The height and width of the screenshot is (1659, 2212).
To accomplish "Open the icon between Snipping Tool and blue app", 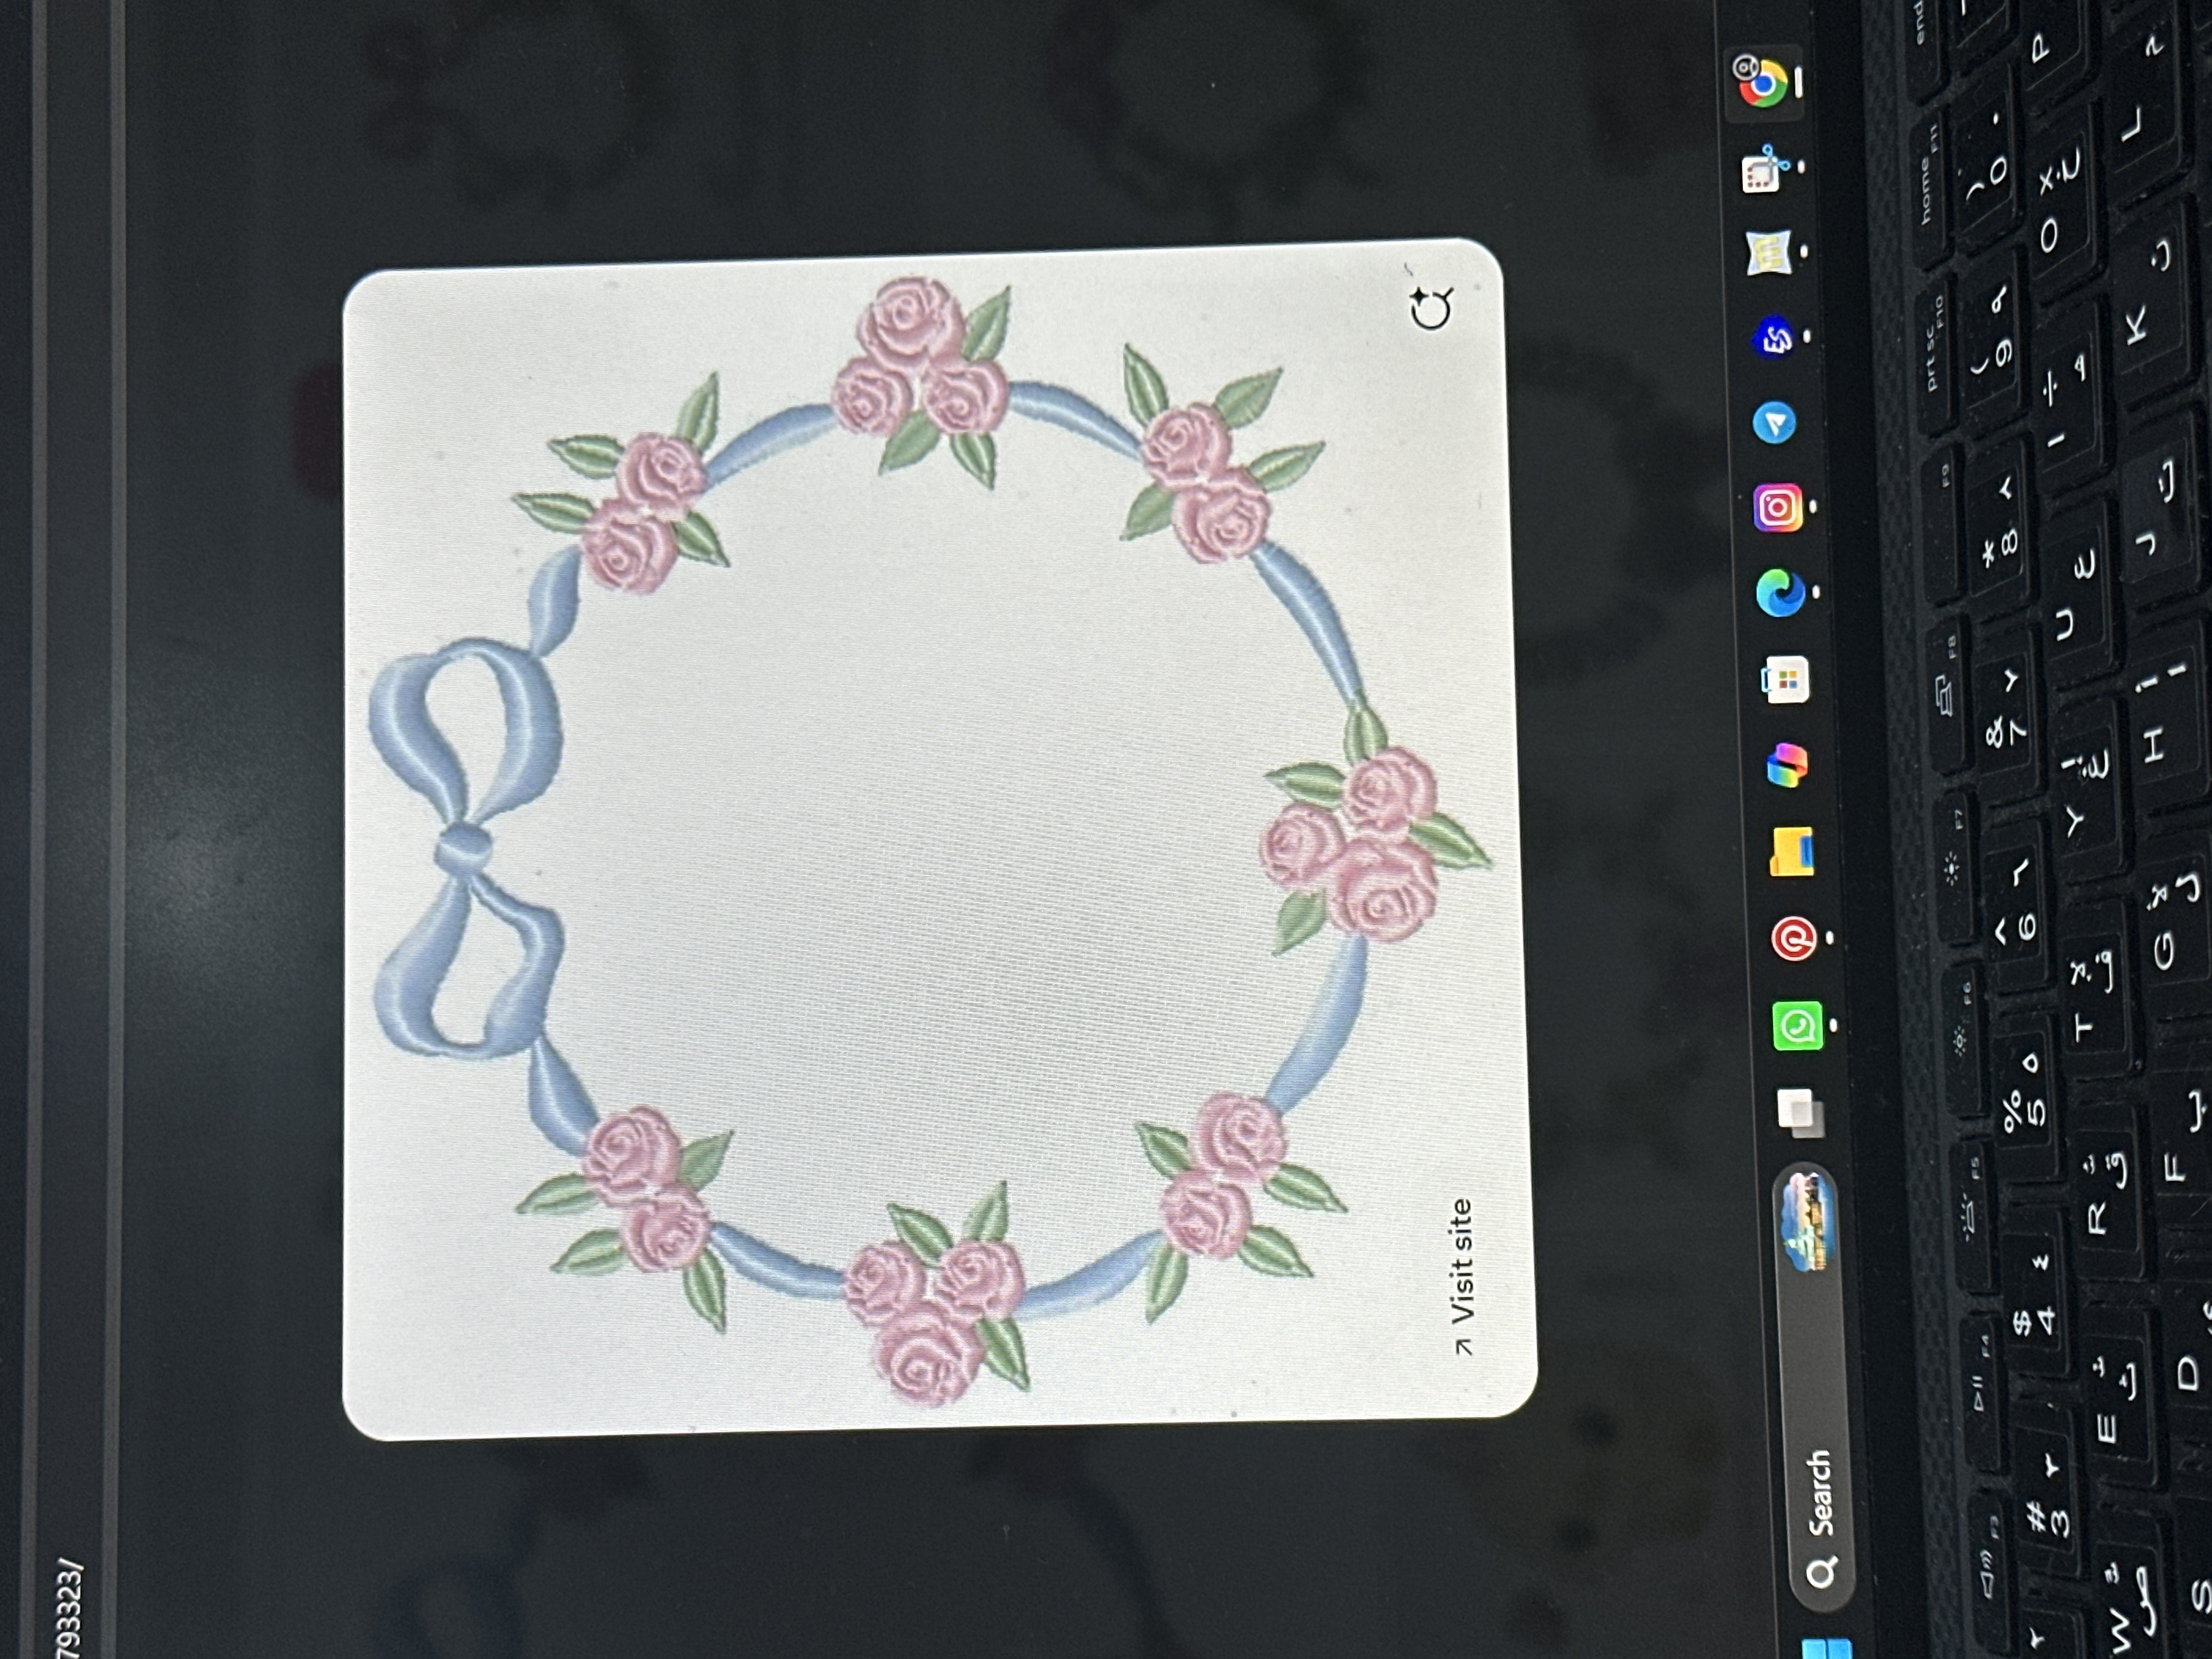I will [x=1768, y=254].
